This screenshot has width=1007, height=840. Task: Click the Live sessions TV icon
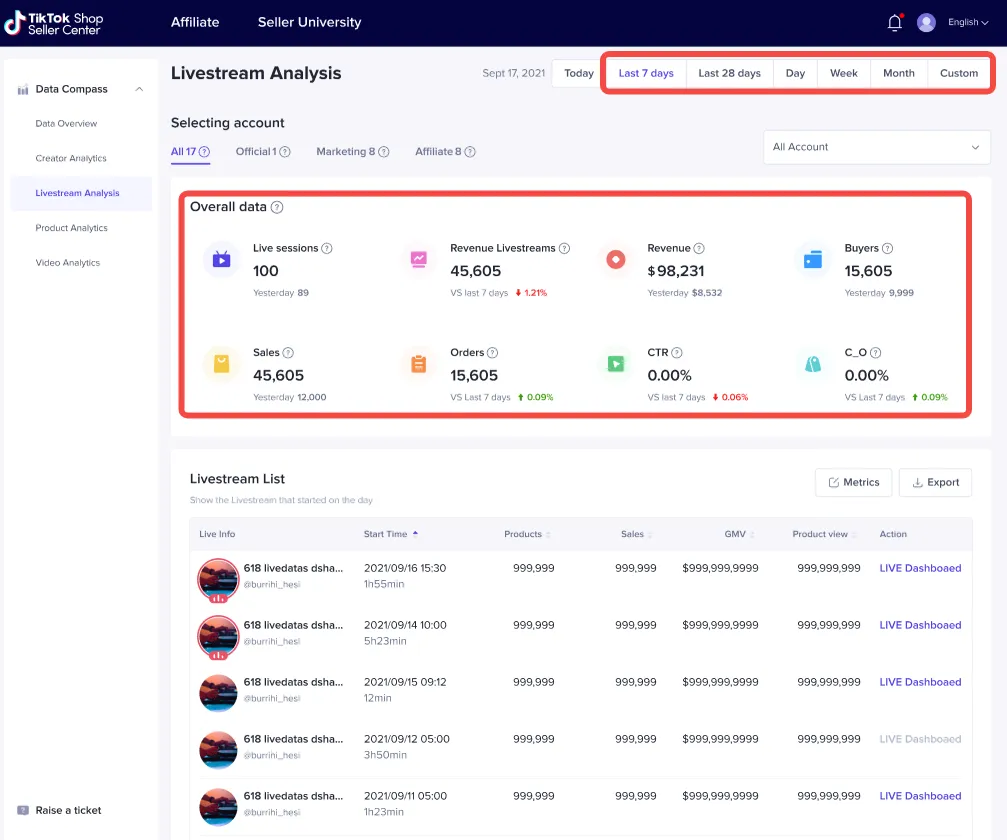(222, 260)
